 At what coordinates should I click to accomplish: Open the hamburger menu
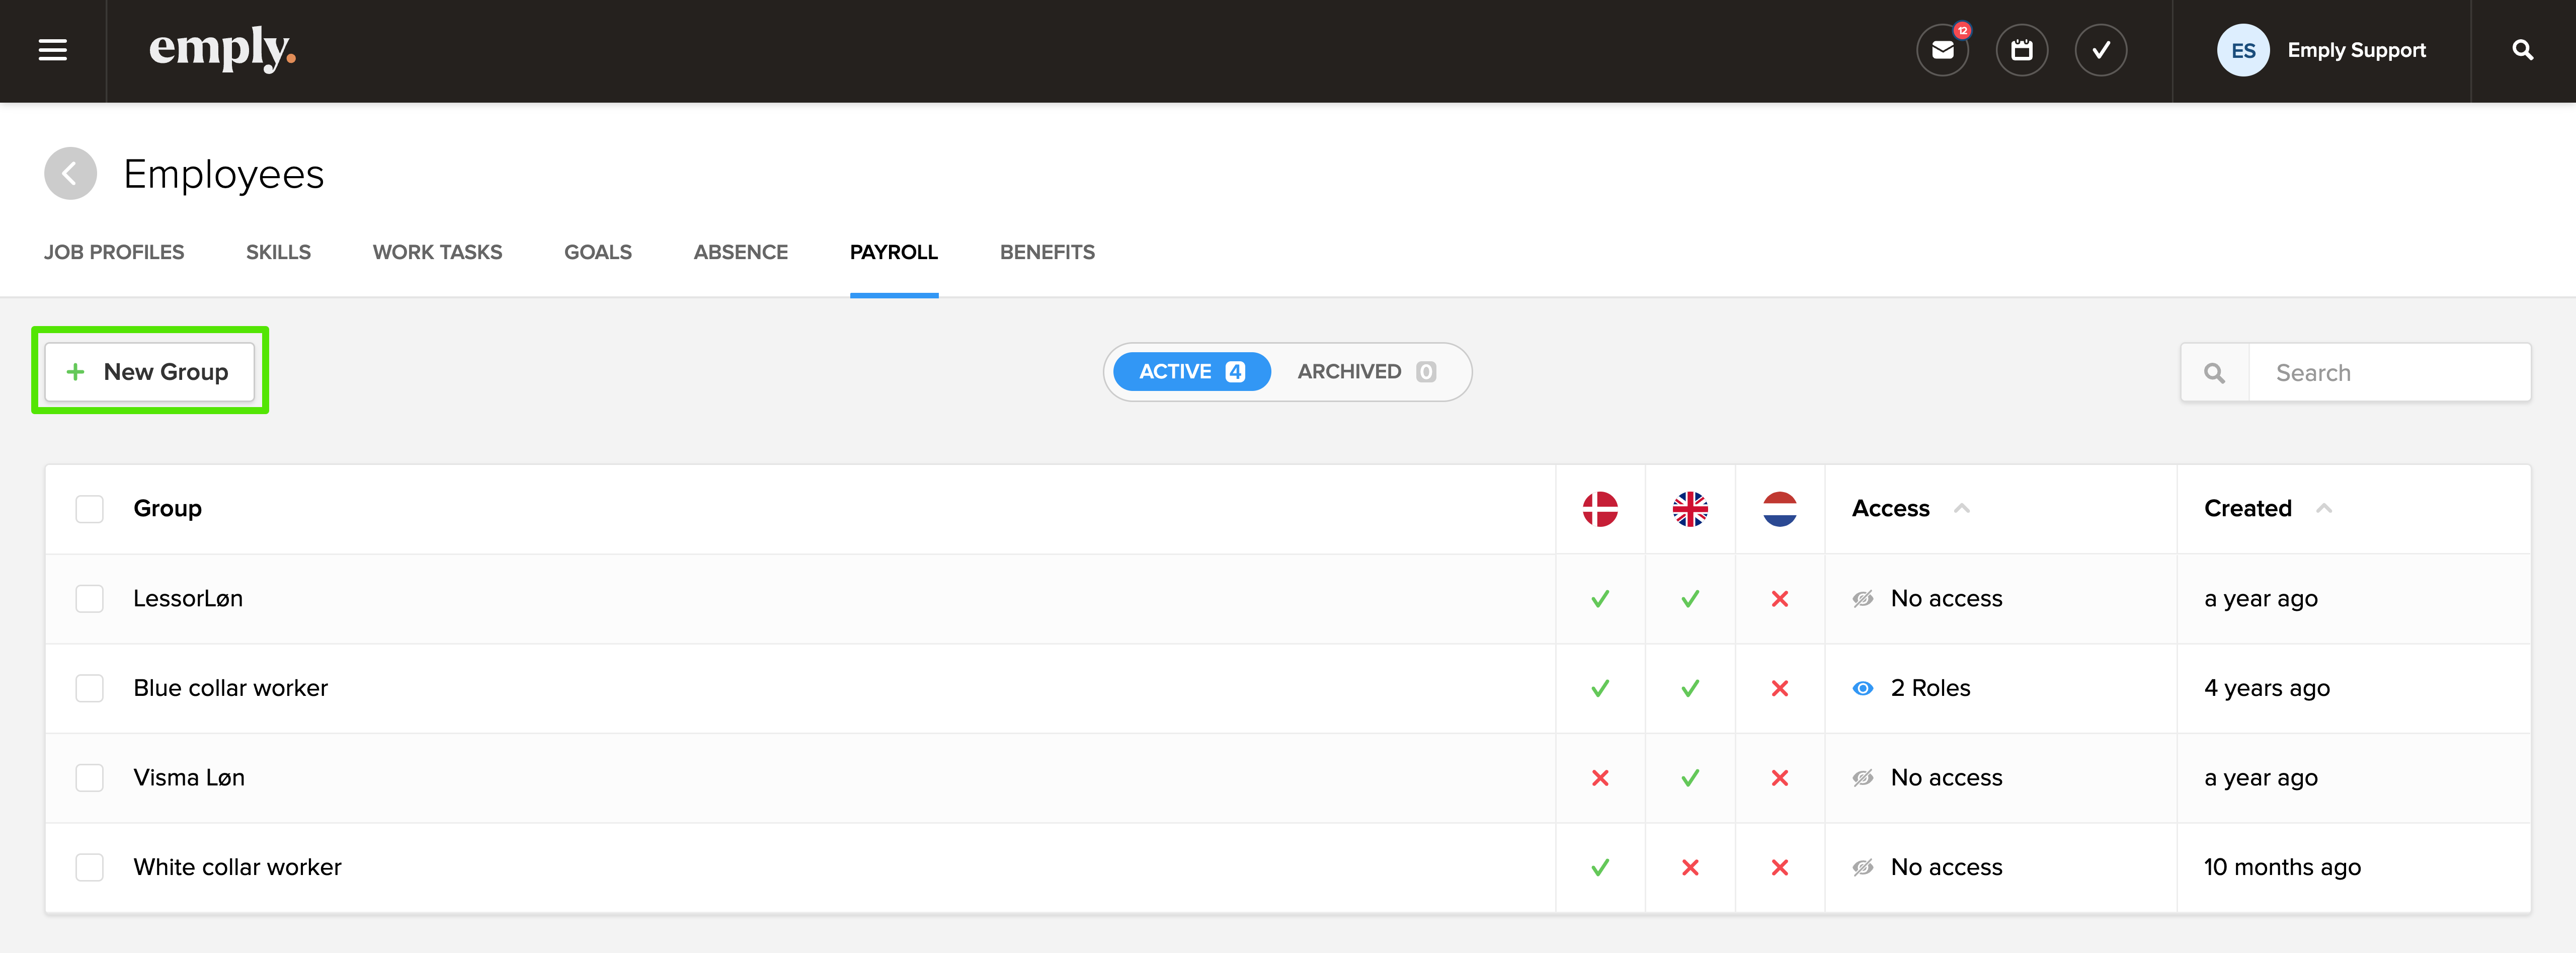tap(52, 50)
